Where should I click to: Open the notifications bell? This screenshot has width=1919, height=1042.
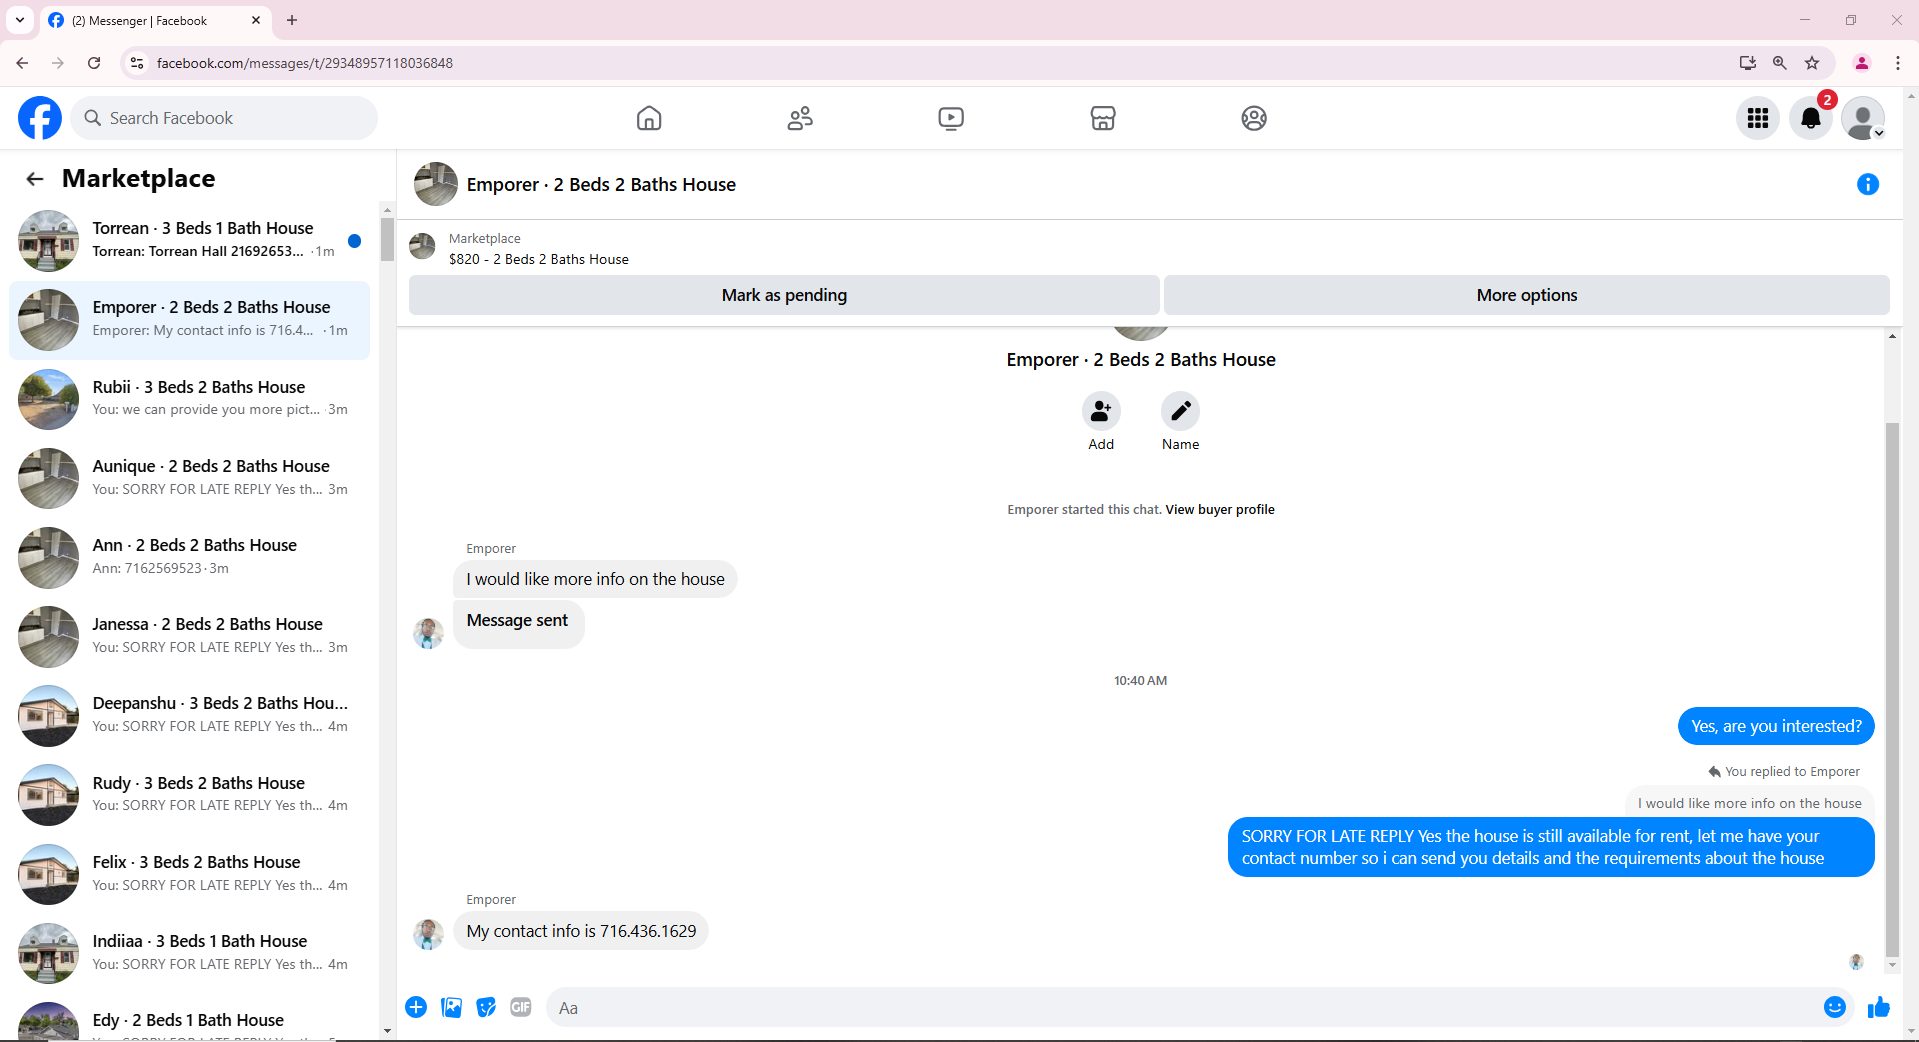pos(1811,118)
